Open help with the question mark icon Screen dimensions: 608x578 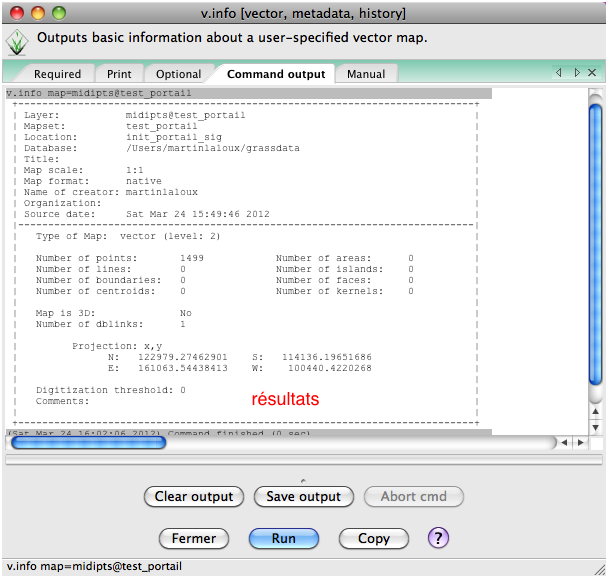coord(438,538)
